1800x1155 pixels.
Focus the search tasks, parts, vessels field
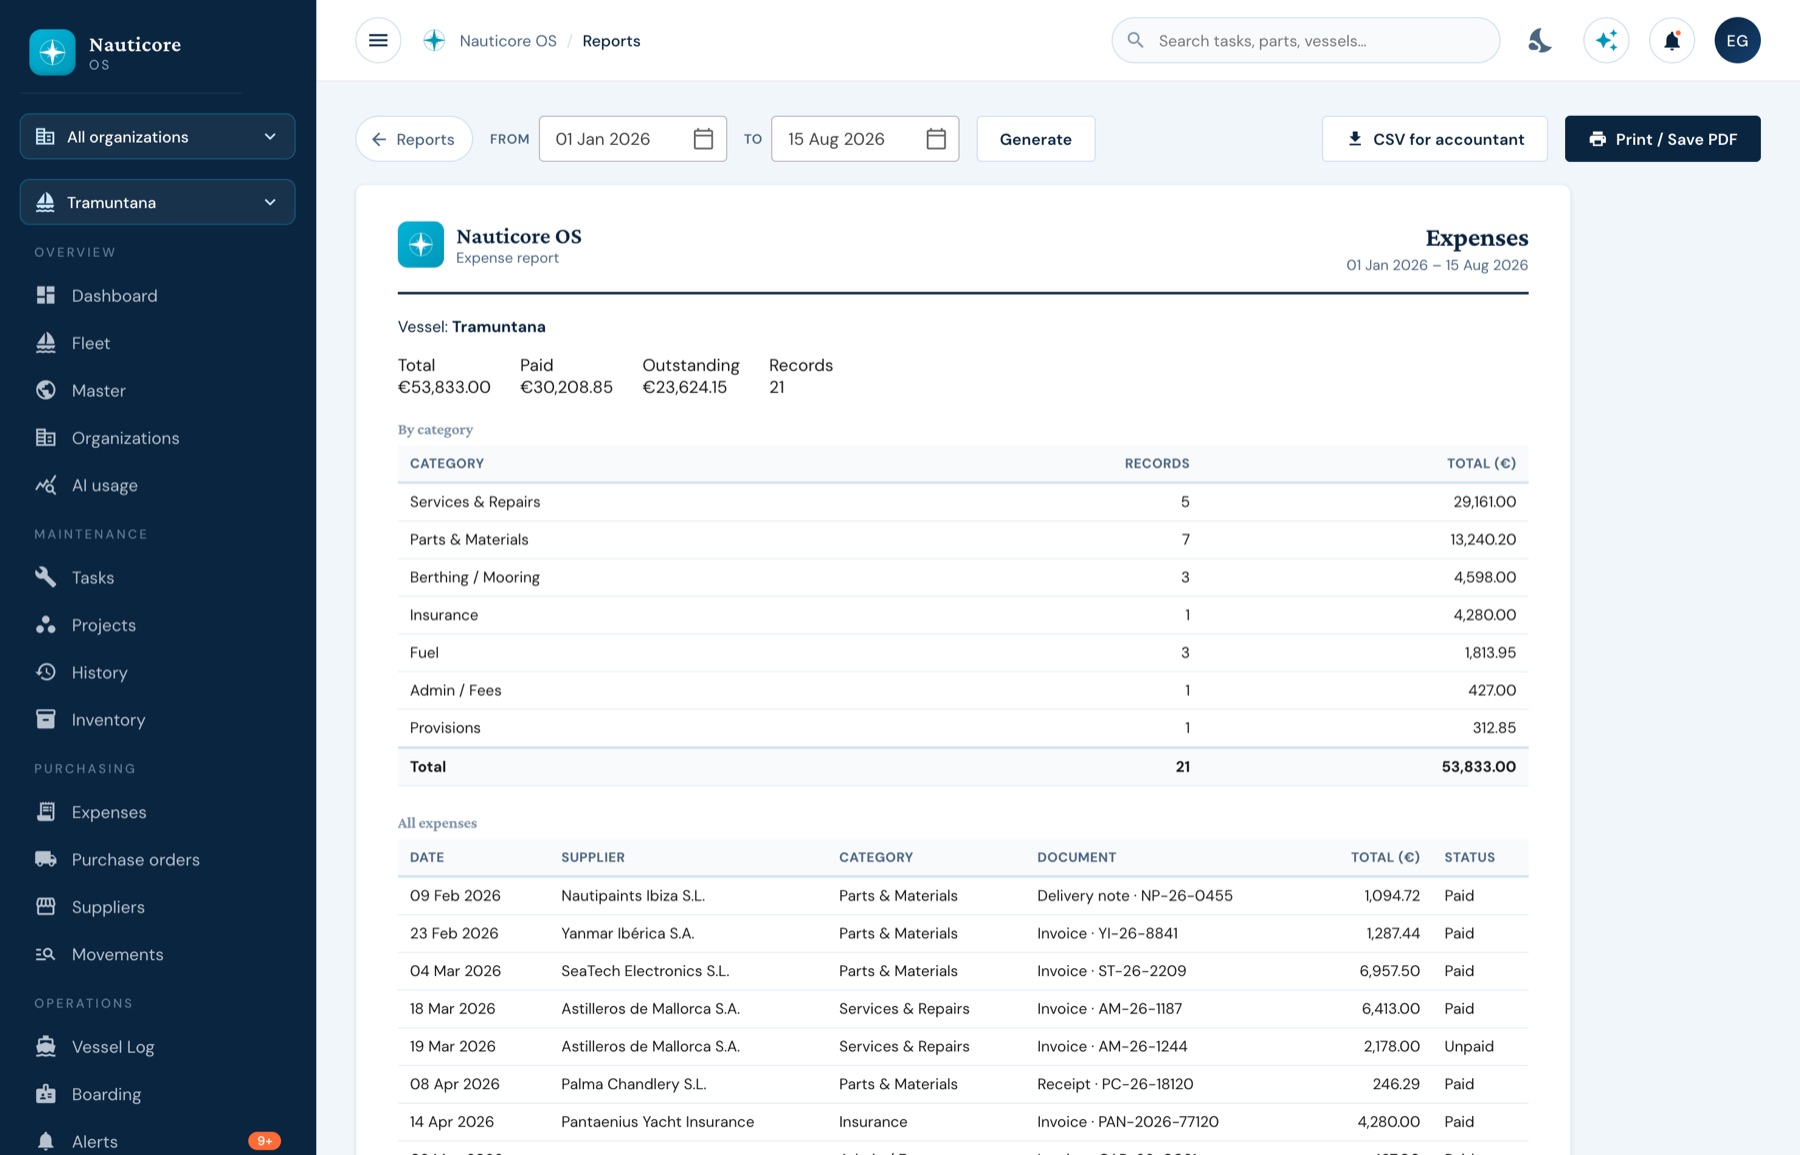coord(1305,40)
